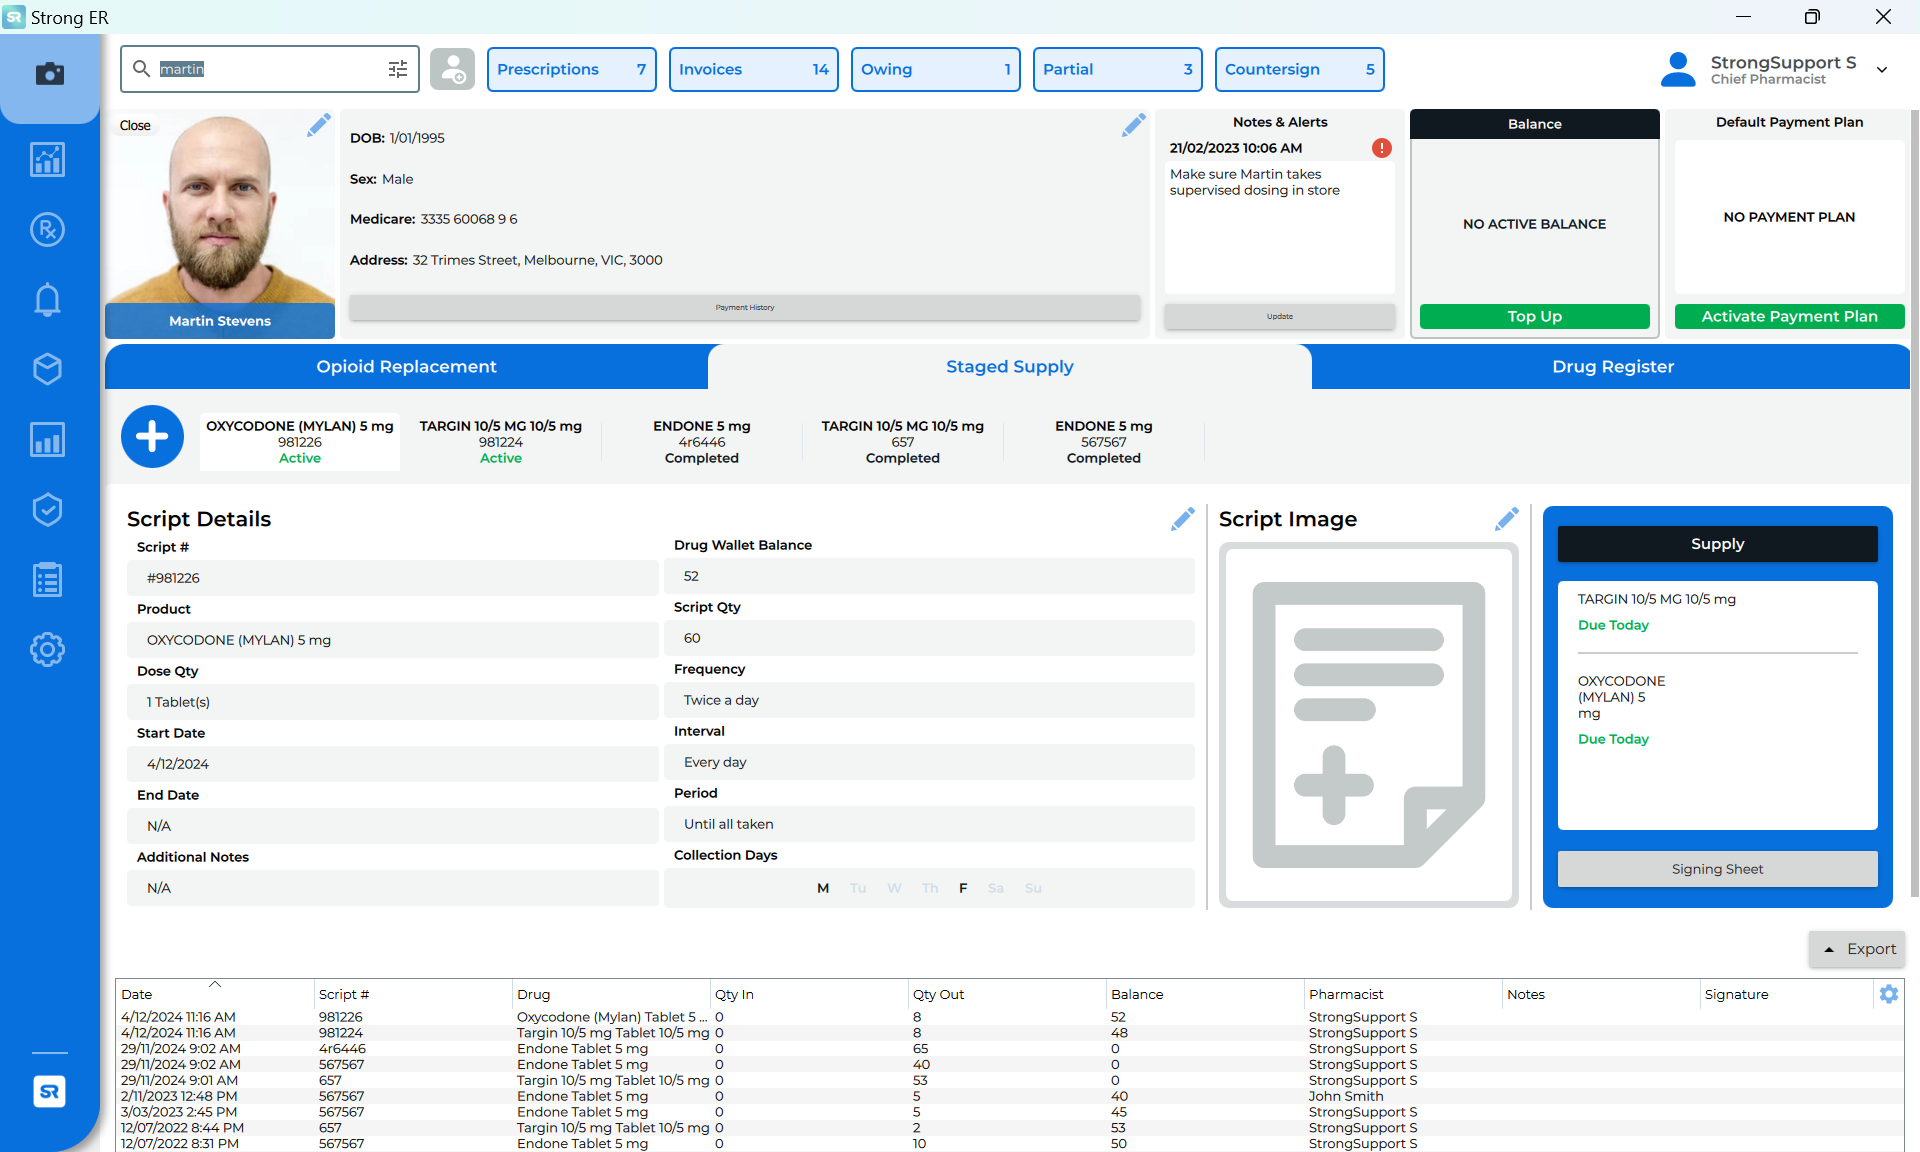Switch to the Opioid Replacement tab

(406, 367)
